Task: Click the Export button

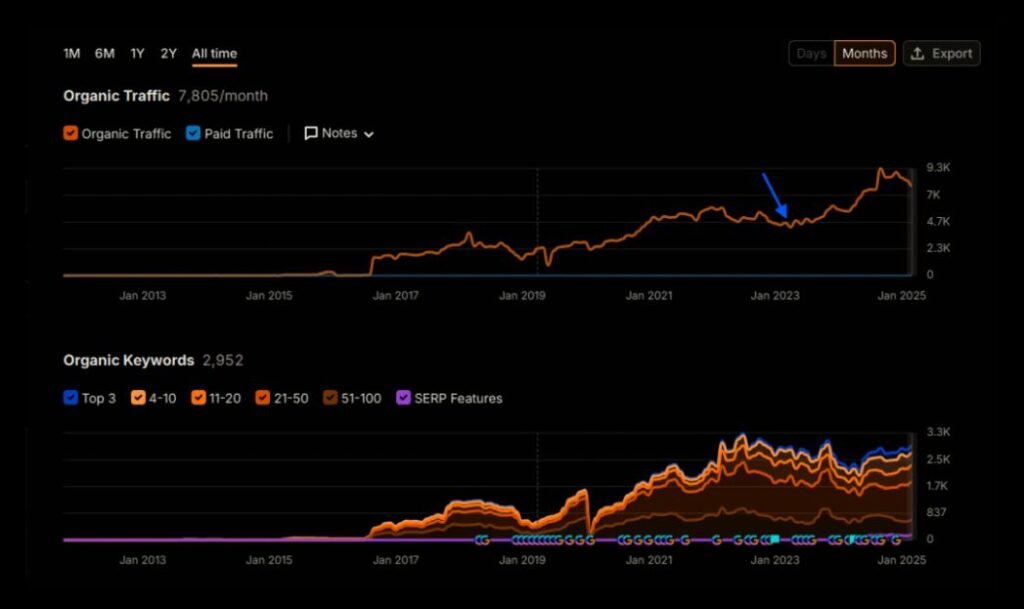Action: coord(941,54)
